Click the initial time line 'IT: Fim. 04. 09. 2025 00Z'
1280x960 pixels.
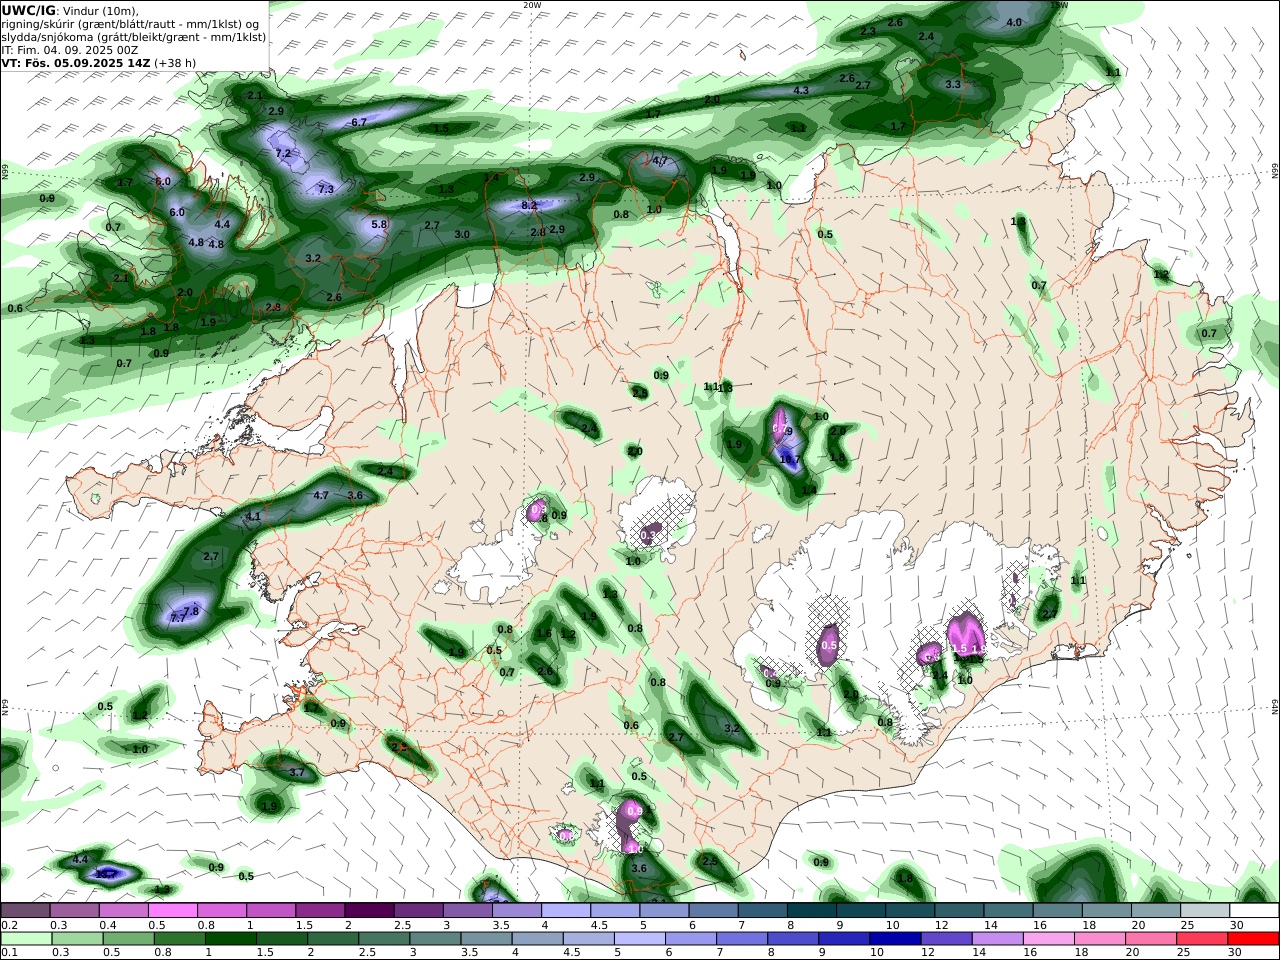pos(69,49)
